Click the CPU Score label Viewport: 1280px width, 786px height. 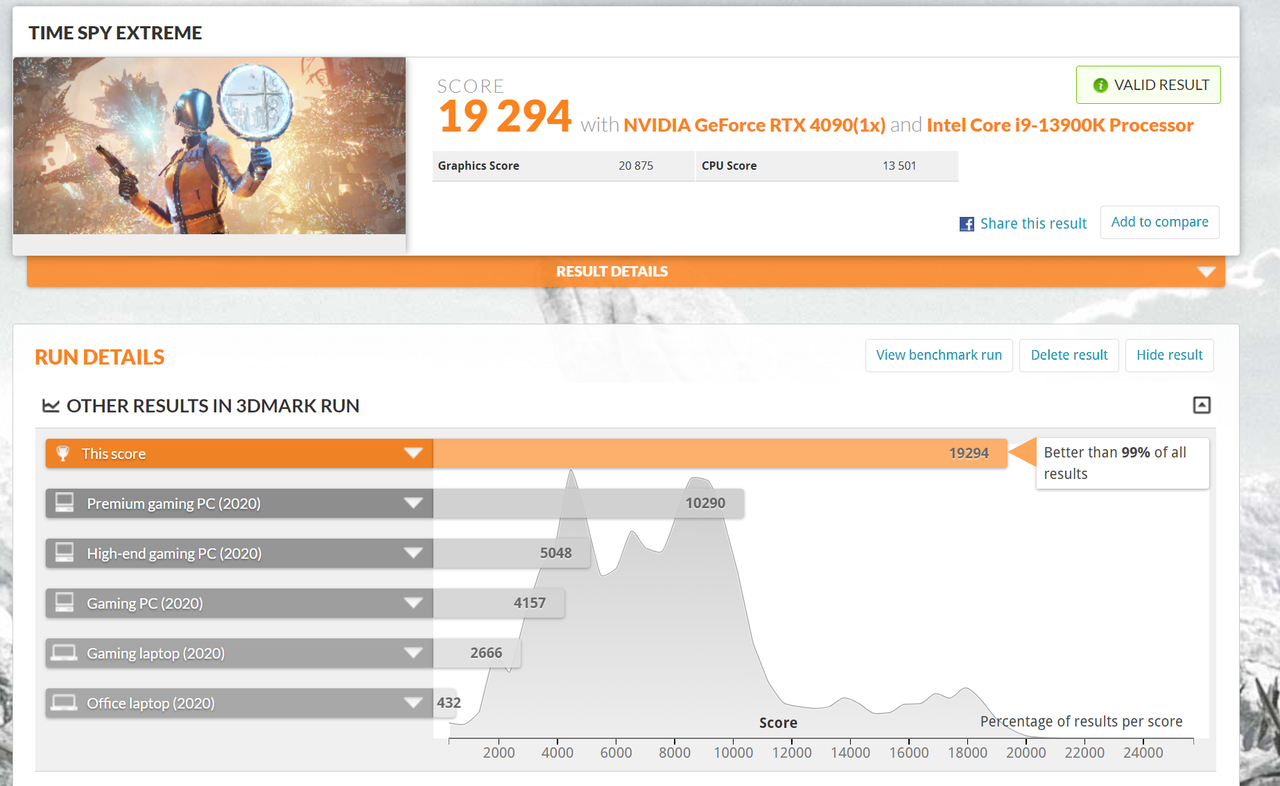click(729, 166)
